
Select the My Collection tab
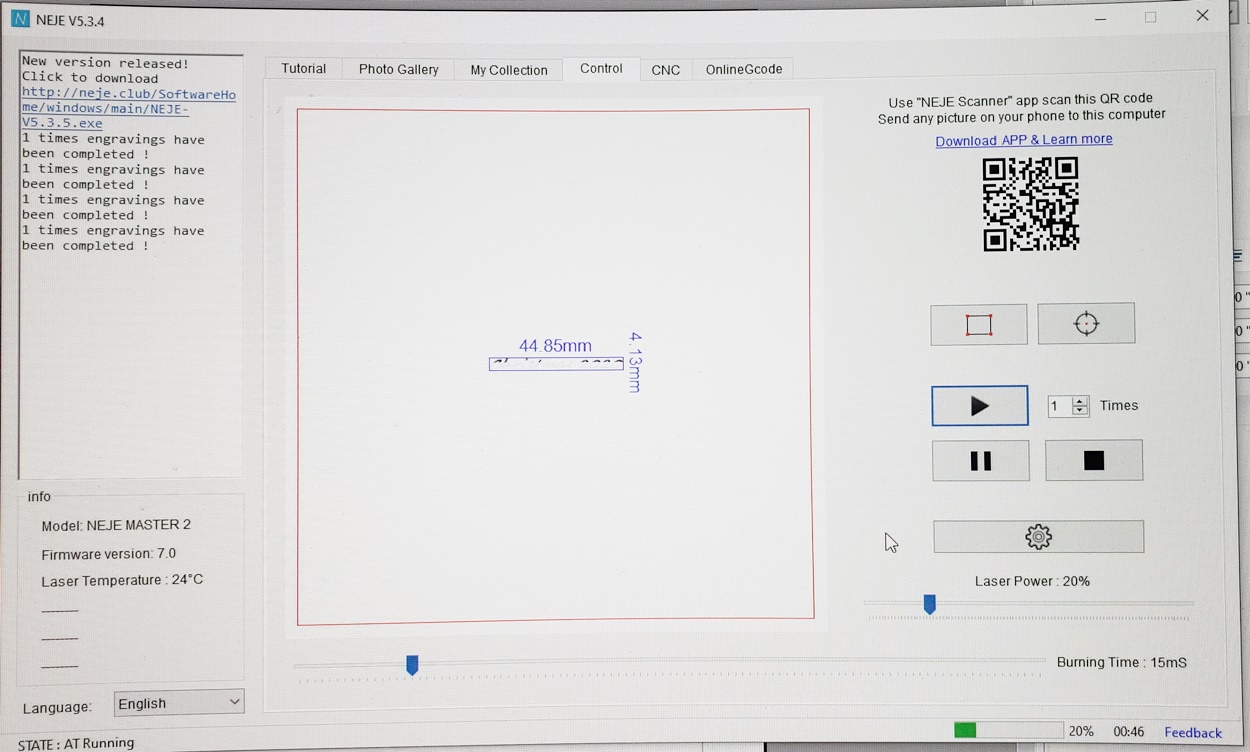coord(508,70)
